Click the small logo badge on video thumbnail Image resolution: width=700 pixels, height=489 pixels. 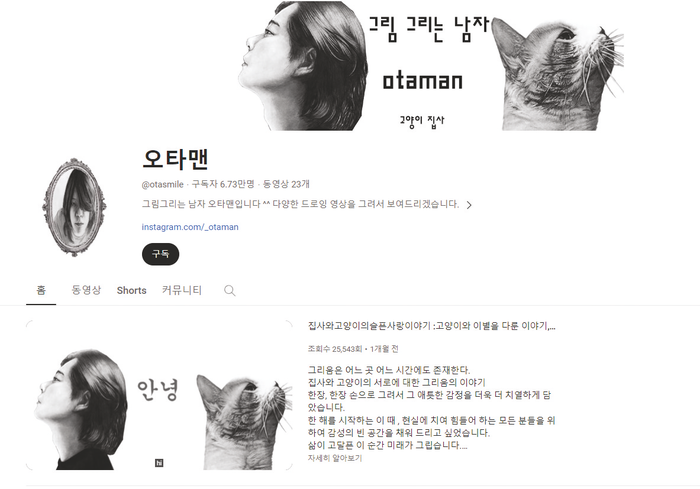click(x=159, y=463)
